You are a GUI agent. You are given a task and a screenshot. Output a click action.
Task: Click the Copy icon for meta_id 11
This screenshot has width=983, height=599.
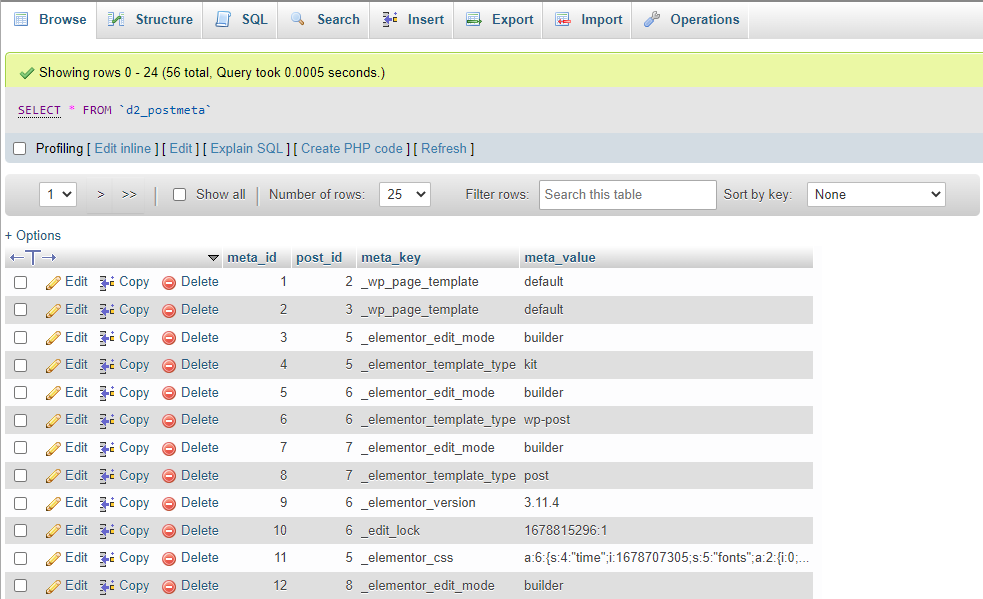107,559
